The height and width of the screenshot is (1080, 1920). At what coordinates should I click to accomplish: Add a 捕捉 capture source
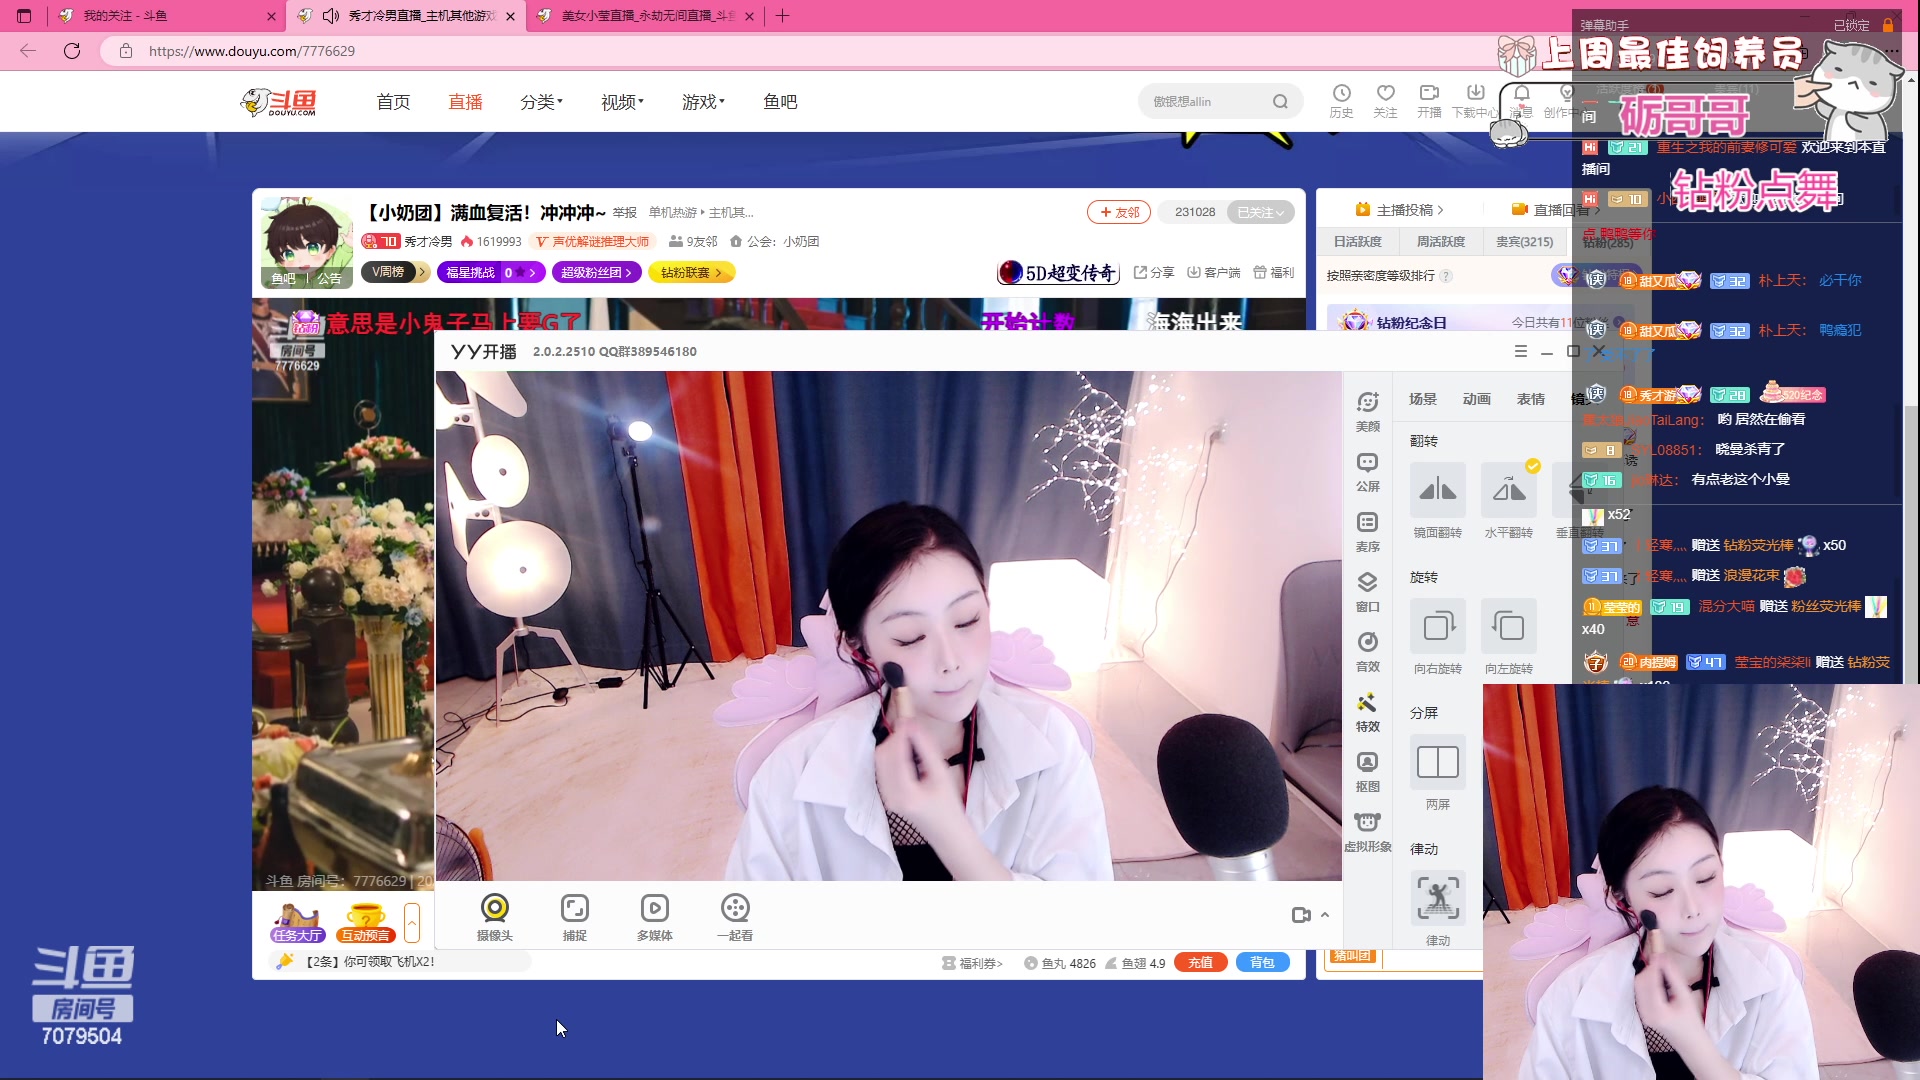[574, 917]
